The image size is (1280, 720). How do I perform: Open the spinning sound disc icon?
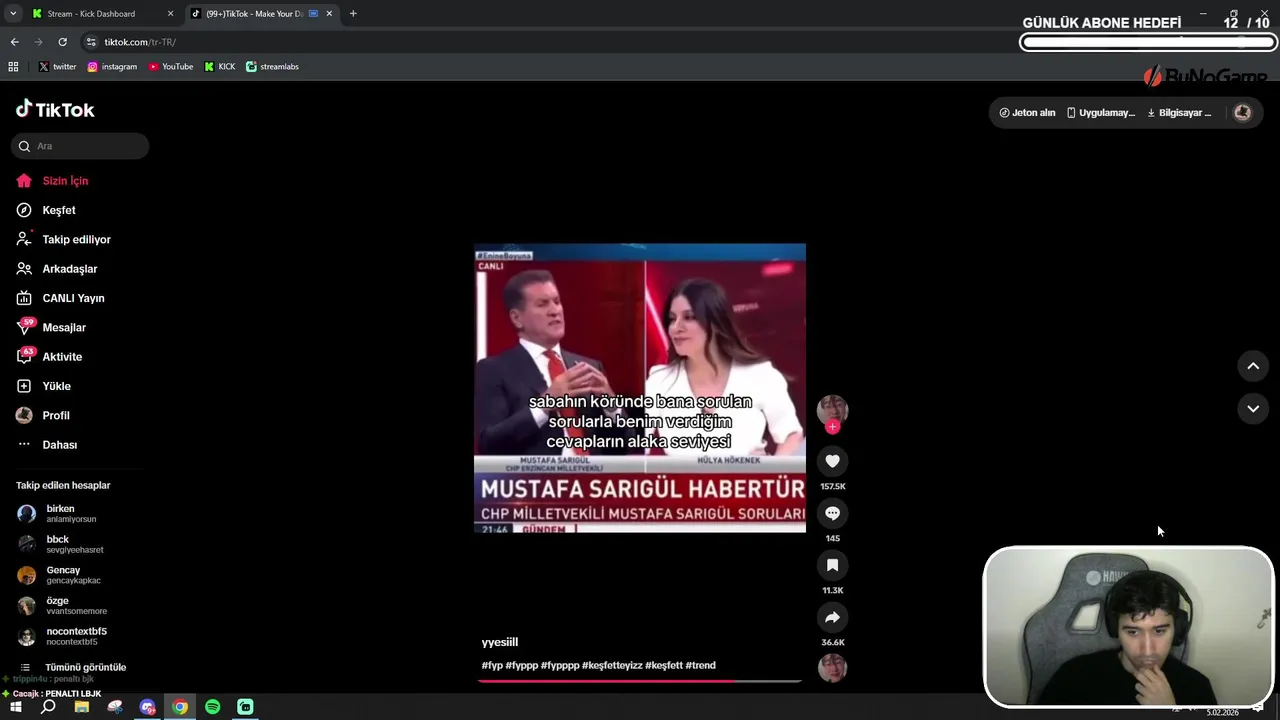point(832,667)
